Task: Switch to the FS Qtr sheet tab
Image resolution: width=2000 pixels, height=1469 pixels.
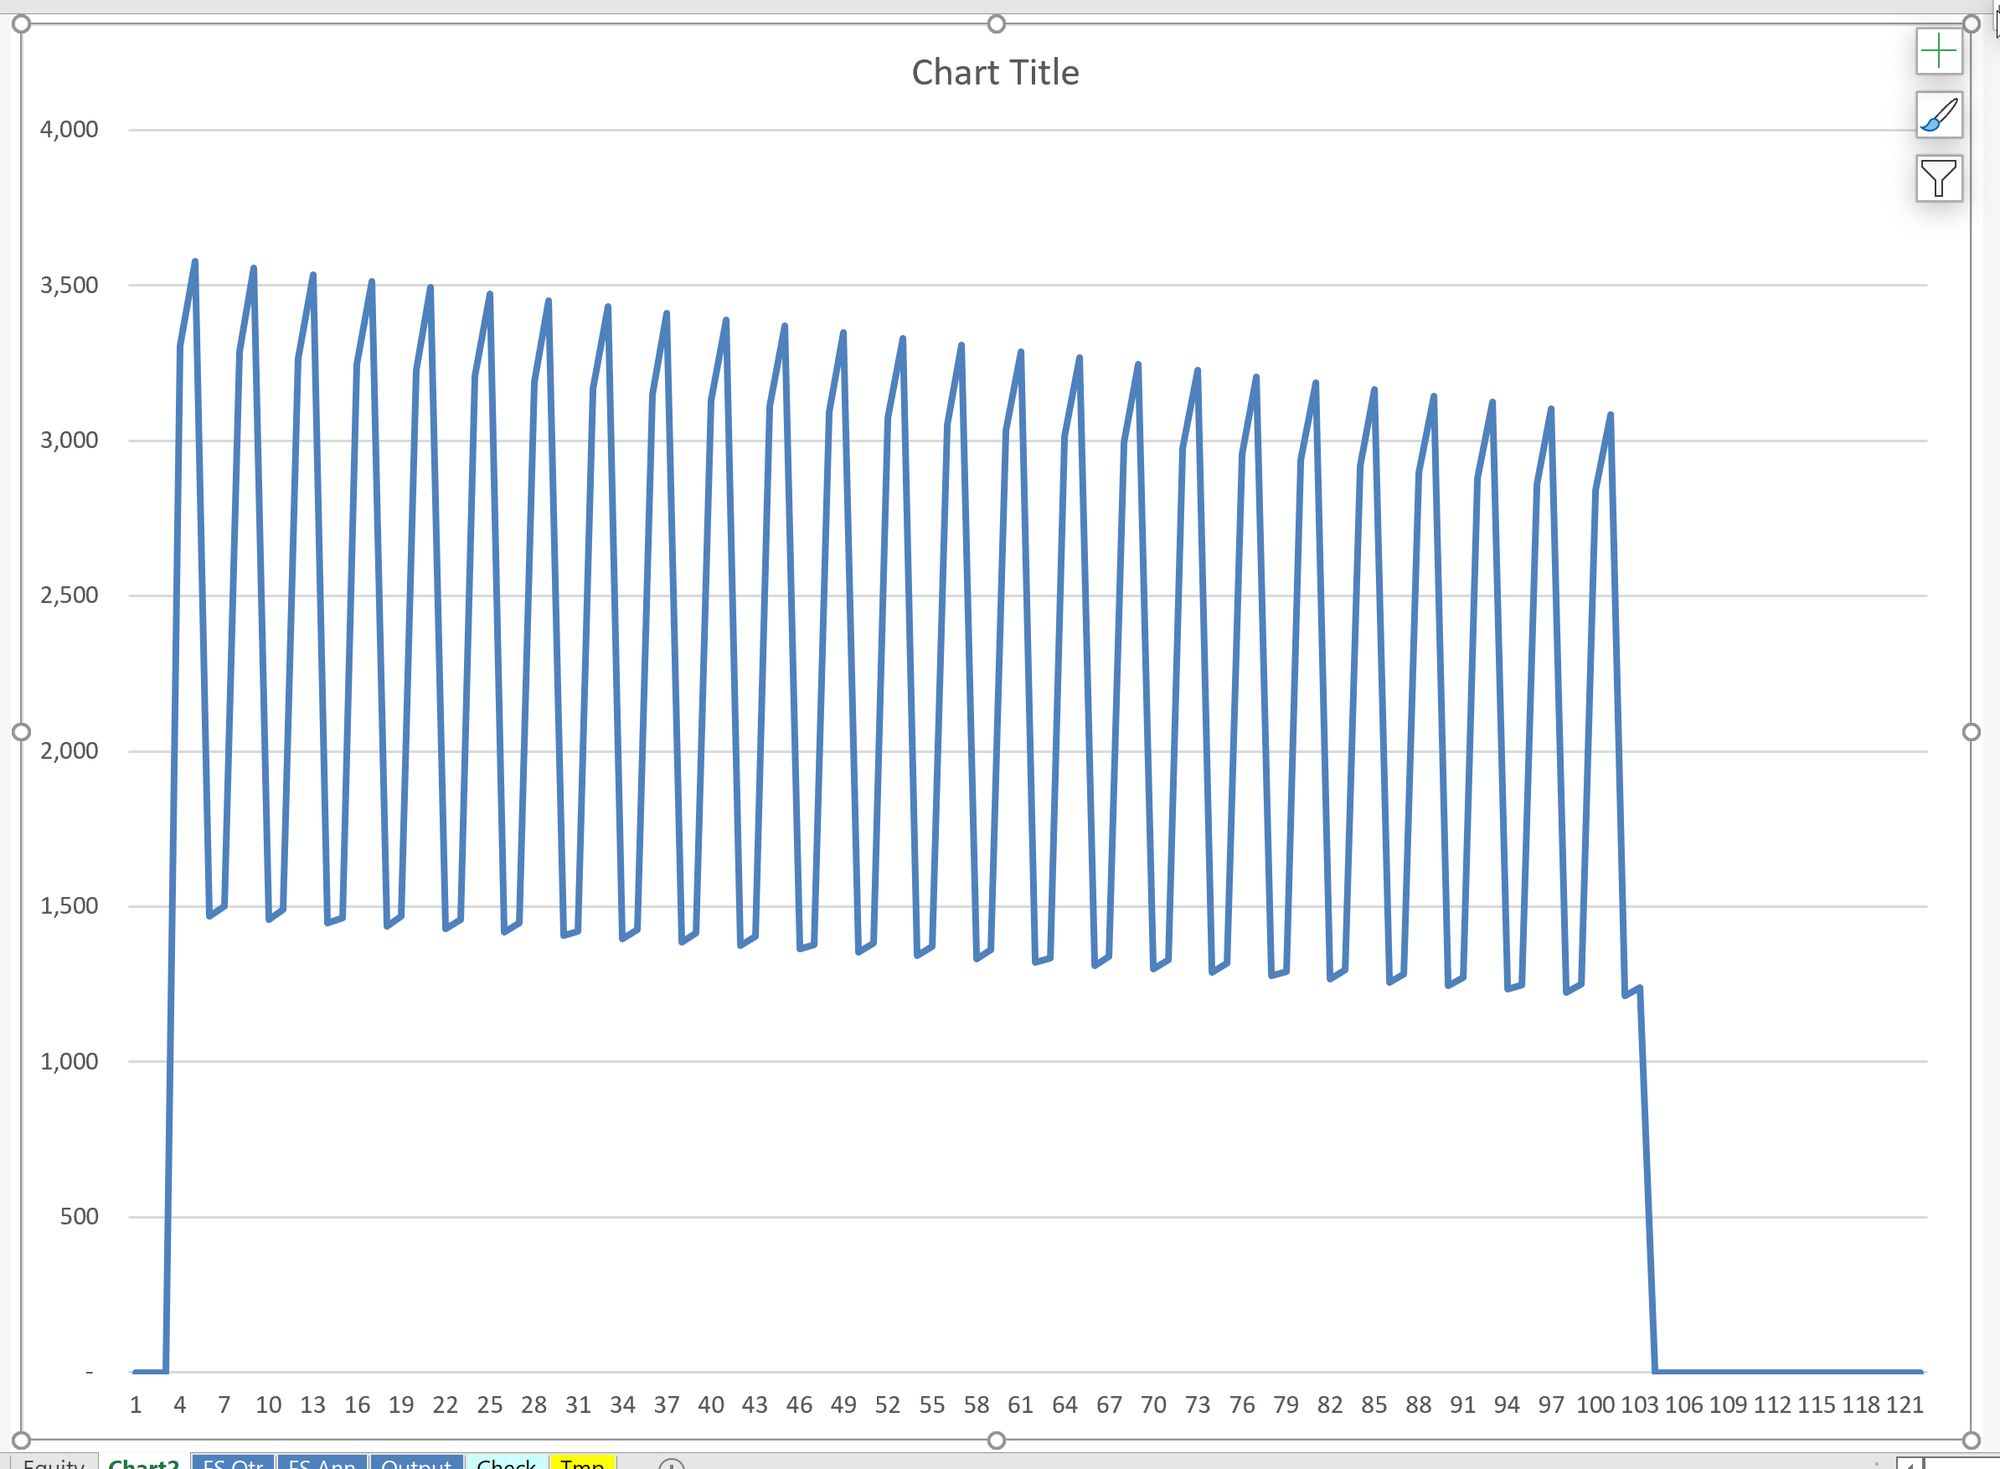Action: [x=232, y=1463]
